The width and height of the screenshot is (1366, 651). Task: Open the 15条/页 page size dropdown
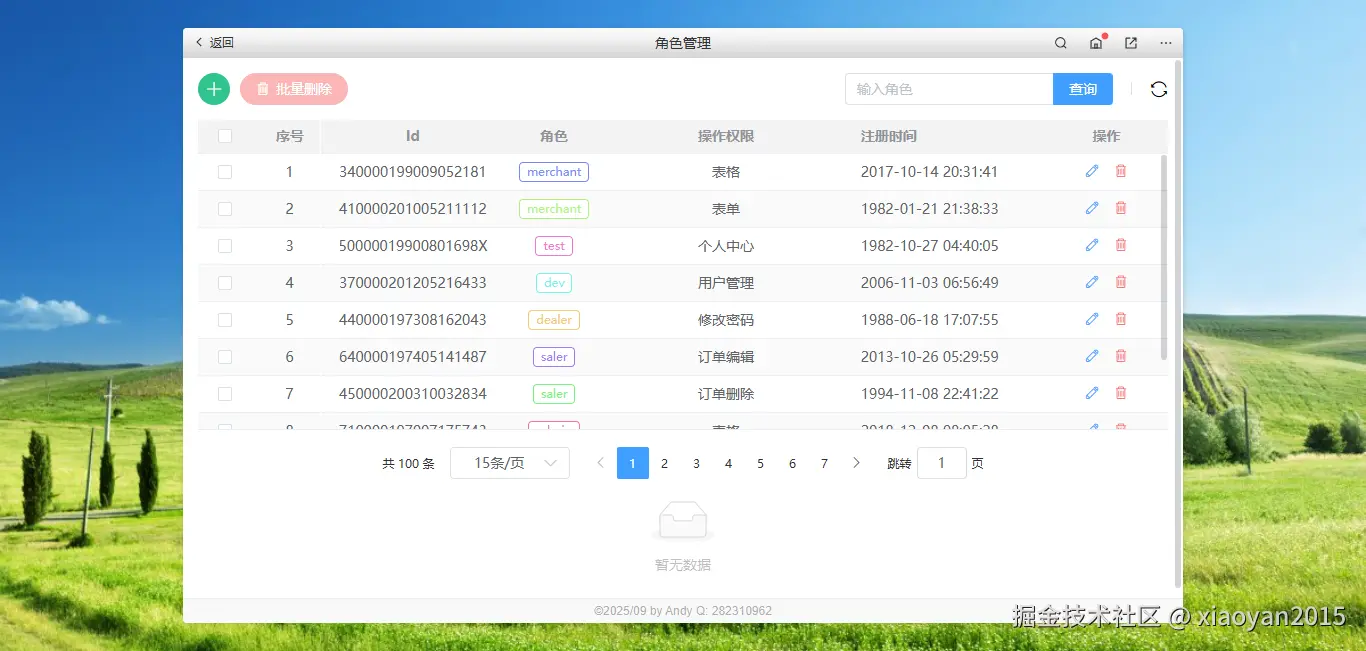510,463
